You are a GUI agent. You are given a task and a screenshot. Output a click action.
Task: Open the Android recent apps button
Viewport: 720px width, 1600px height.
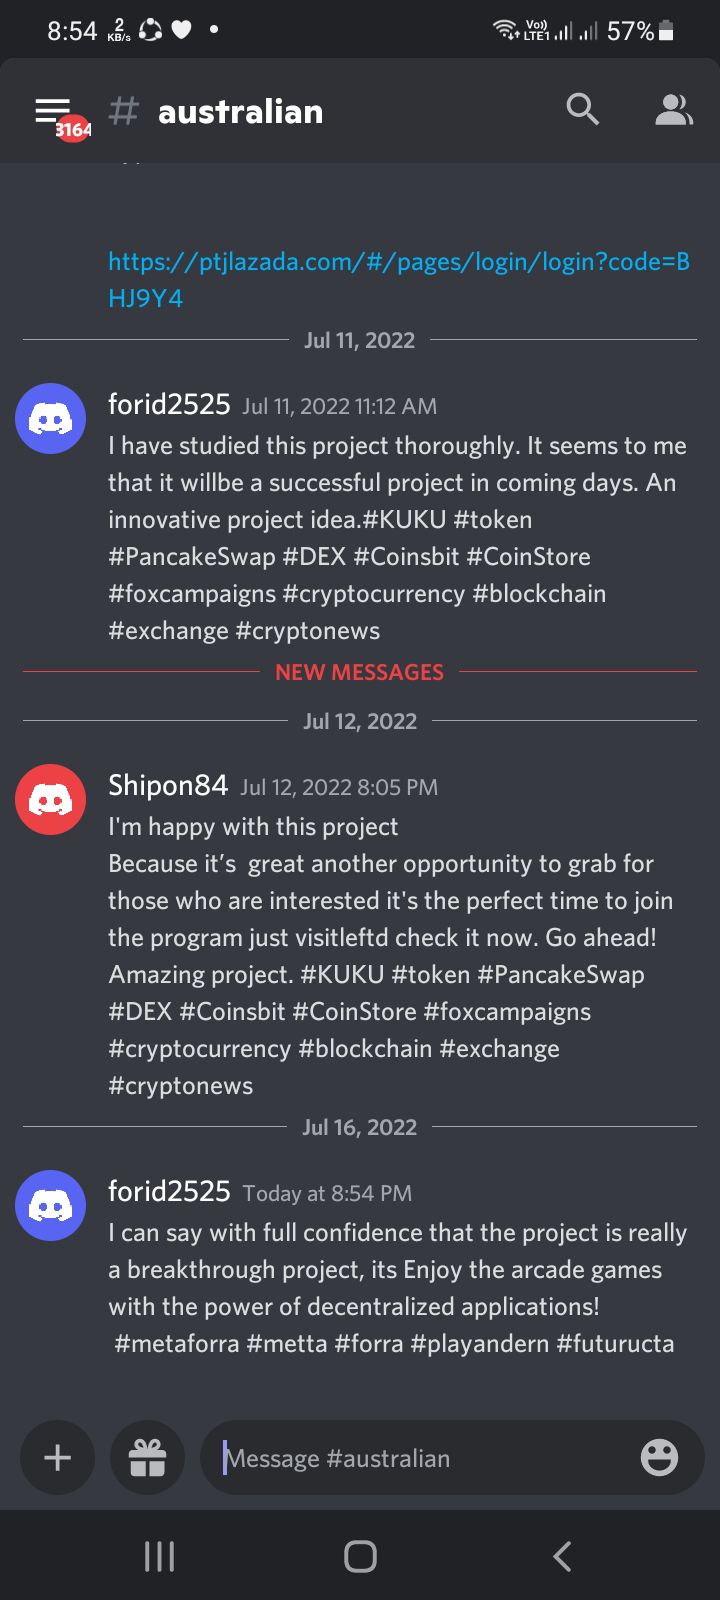pyautogui.click(x=159, y=1556)
